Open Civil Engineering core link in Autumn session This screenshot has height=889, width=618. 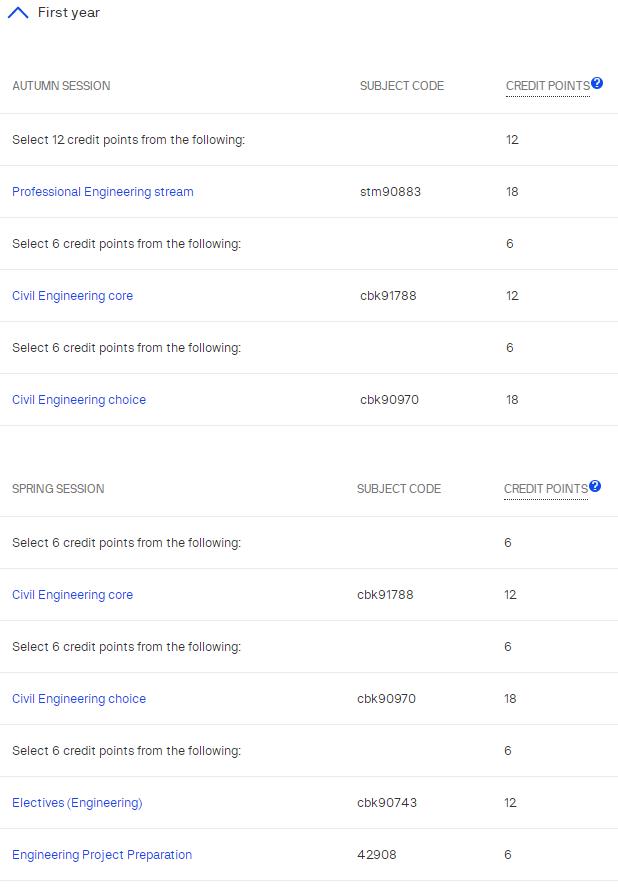click(72, 296)
